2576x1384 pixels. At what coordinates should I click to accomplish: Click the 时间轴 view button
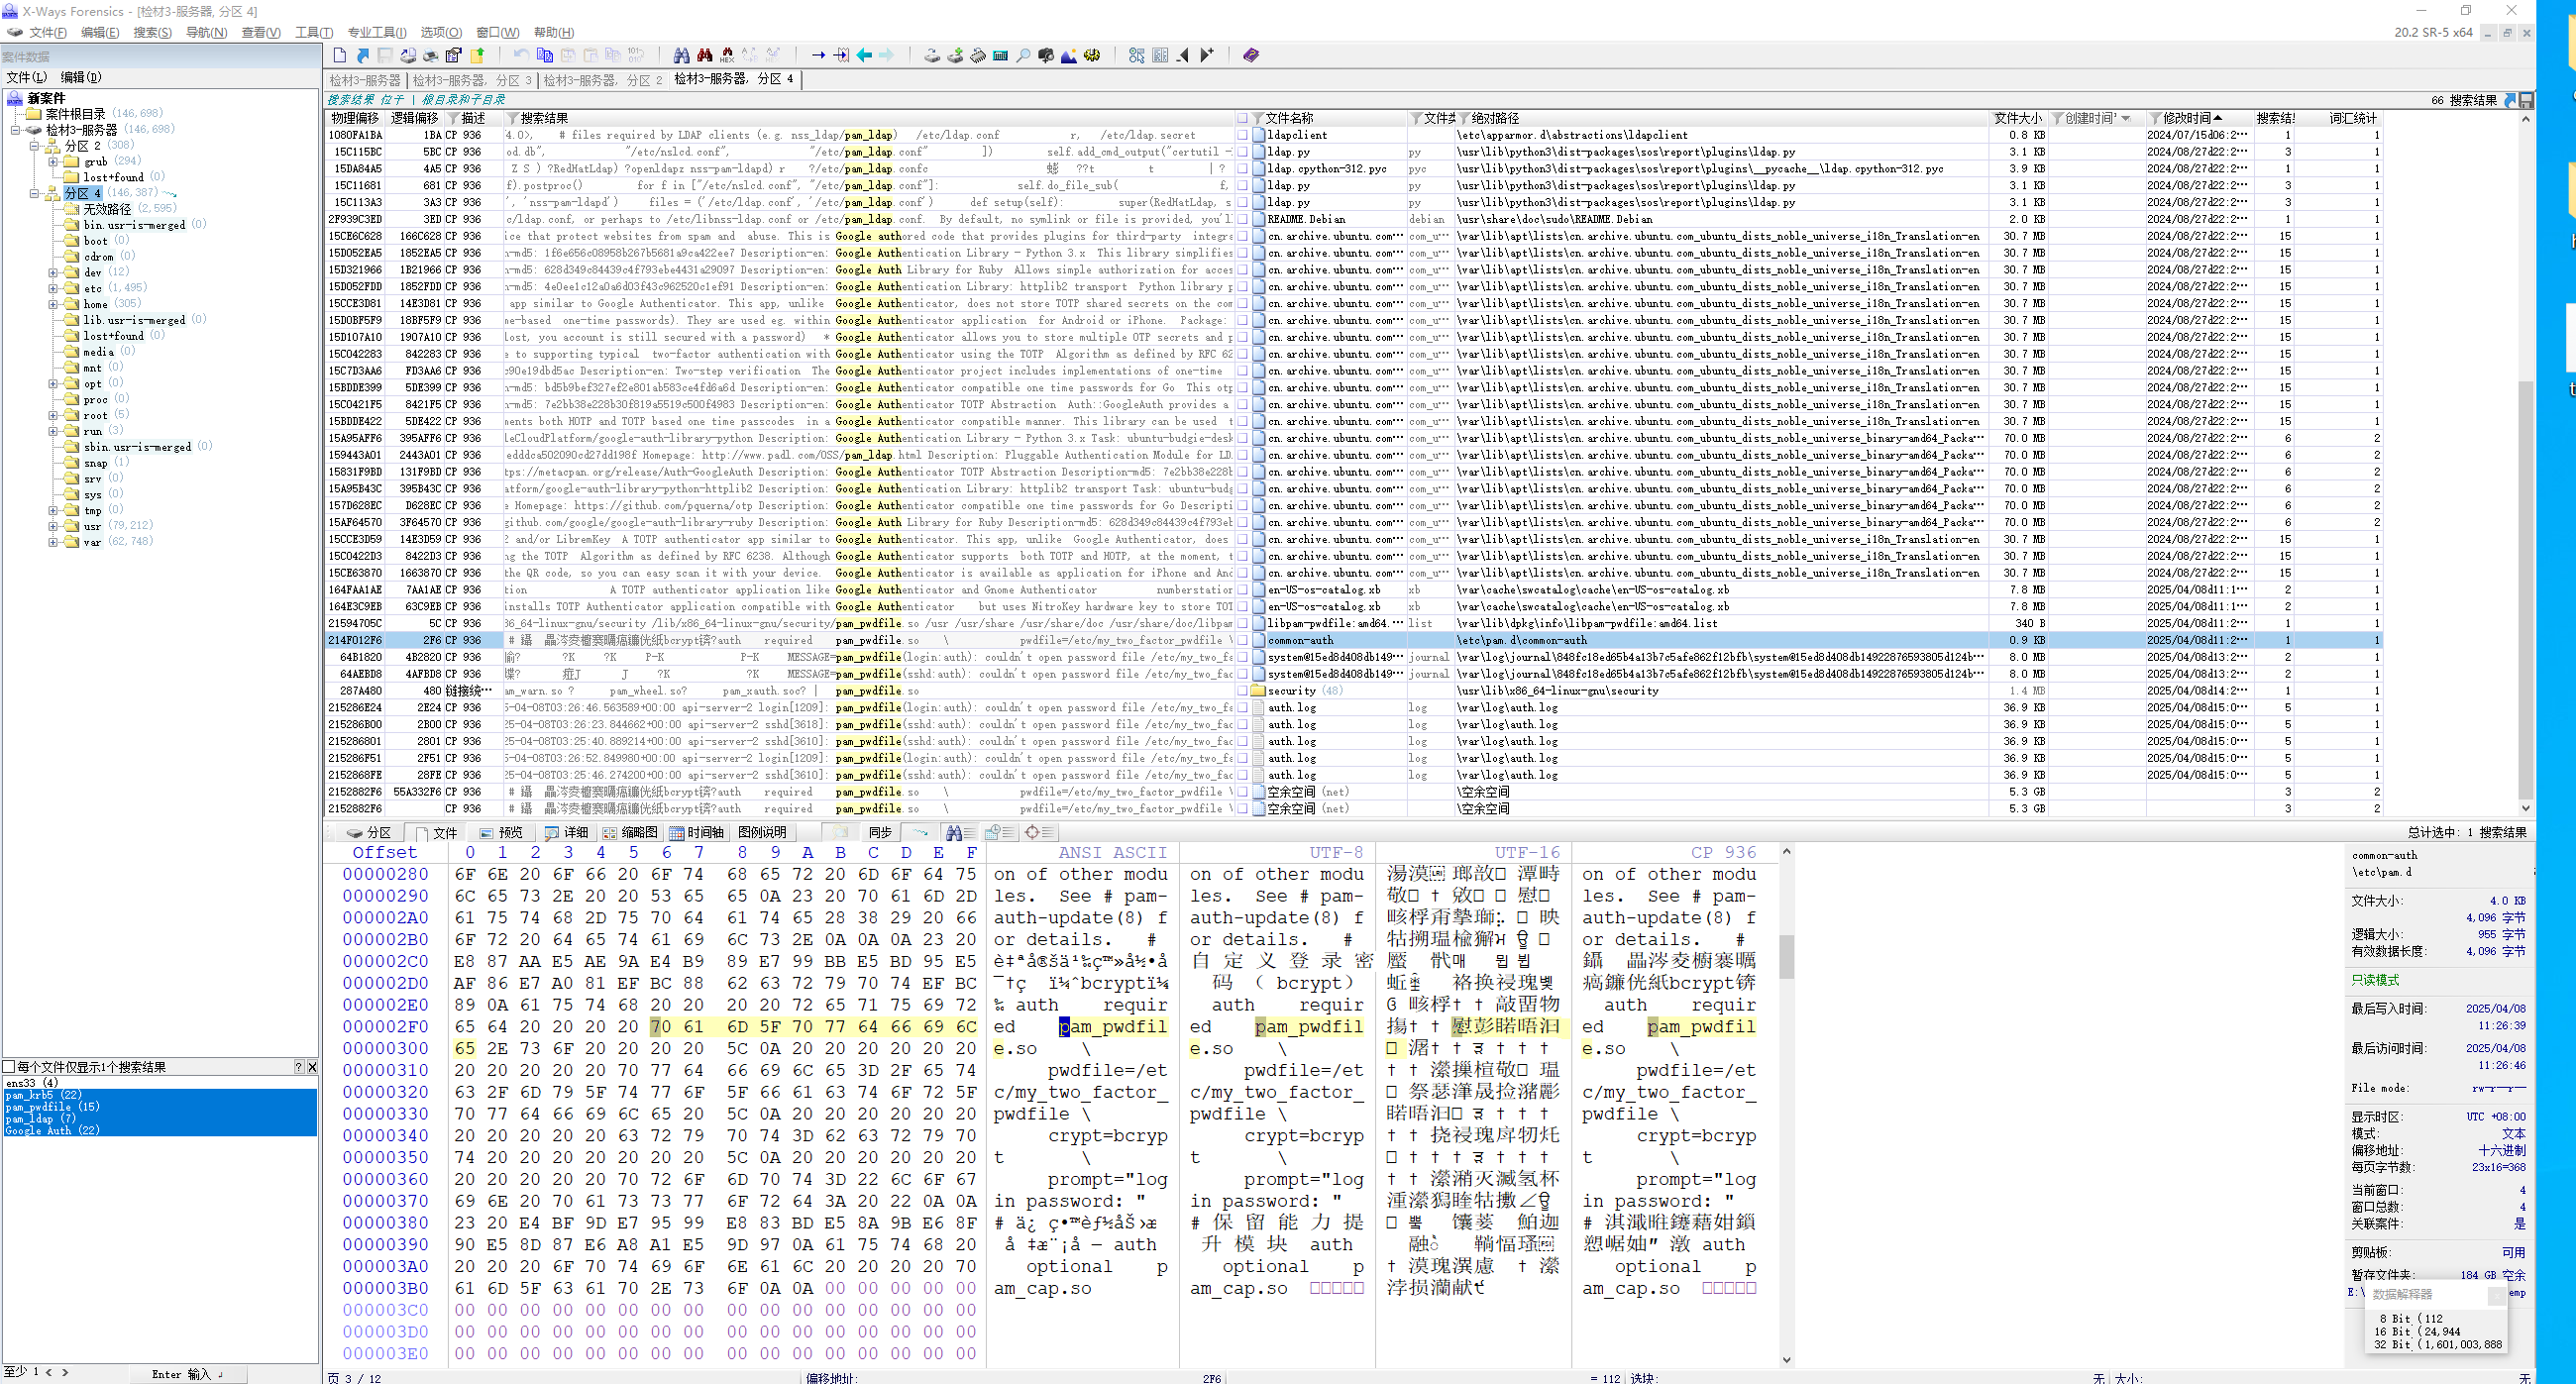point(696,832)
